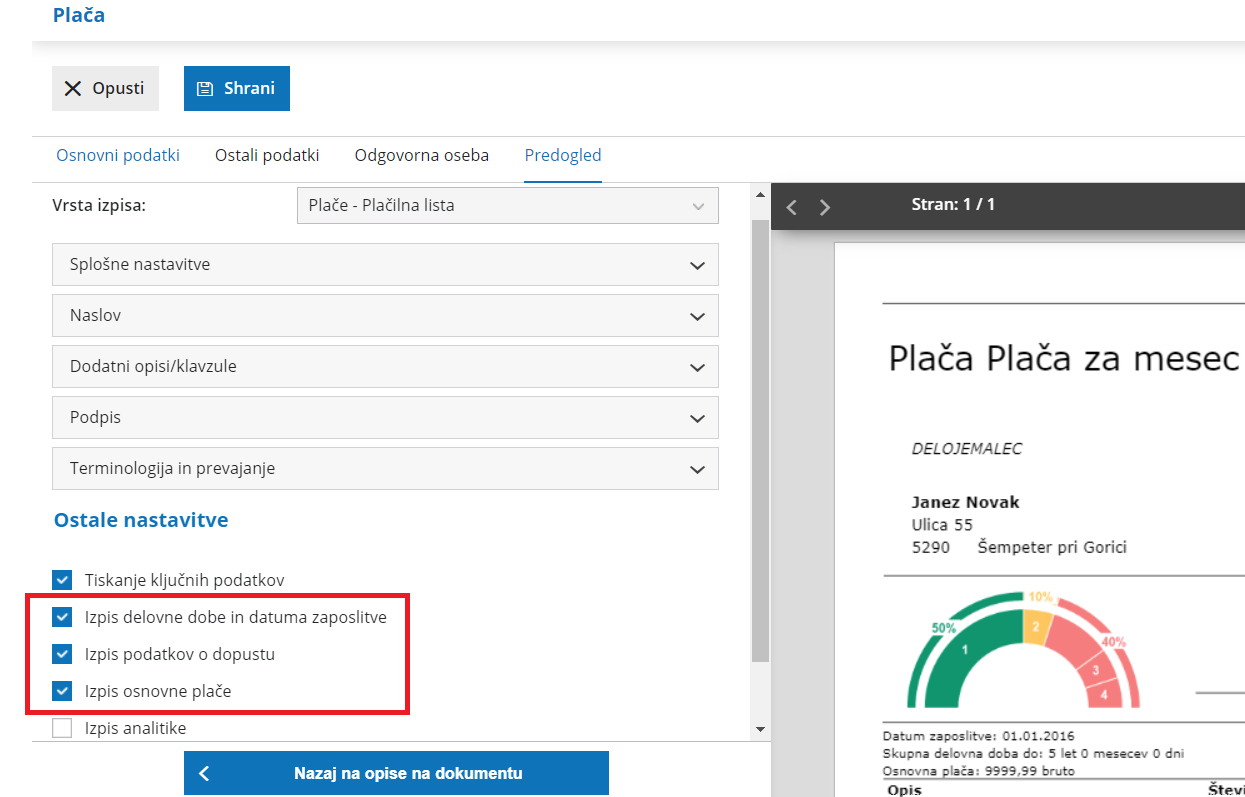The height and width of the screenshot is (797, 1245).
Task: Uncheck Izpis osnovne plače
Action: (63, 690)
